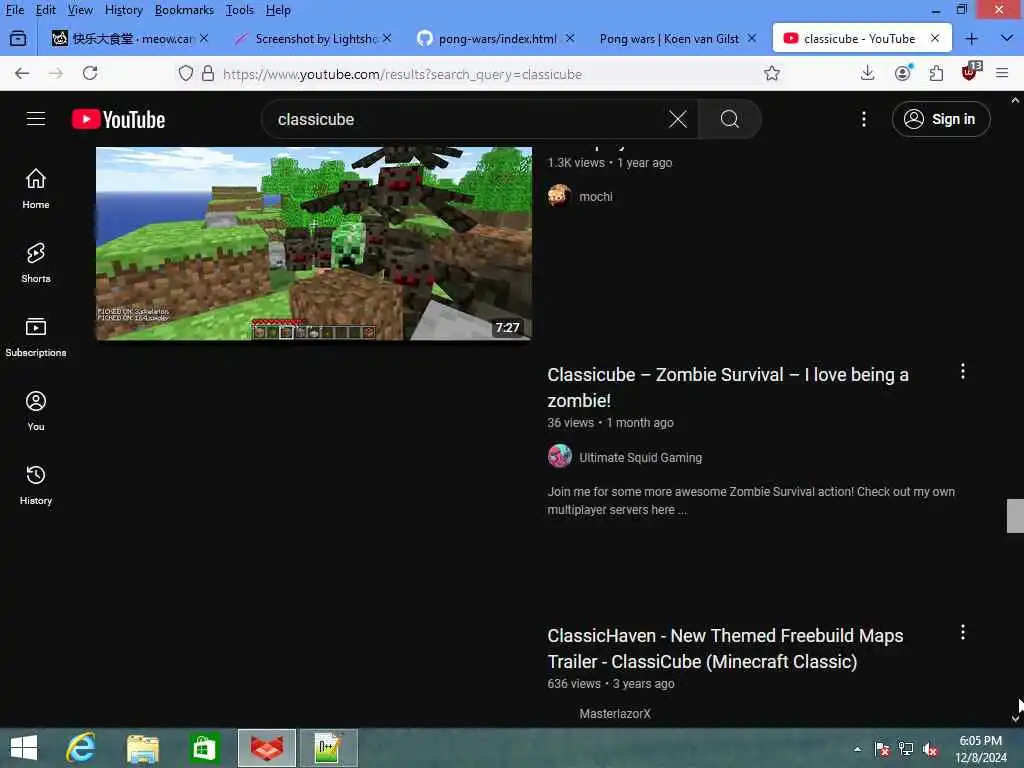Click Ultimate Squid Gaming avatar
Screen dimensions: 1024x768
click(560, 456)
